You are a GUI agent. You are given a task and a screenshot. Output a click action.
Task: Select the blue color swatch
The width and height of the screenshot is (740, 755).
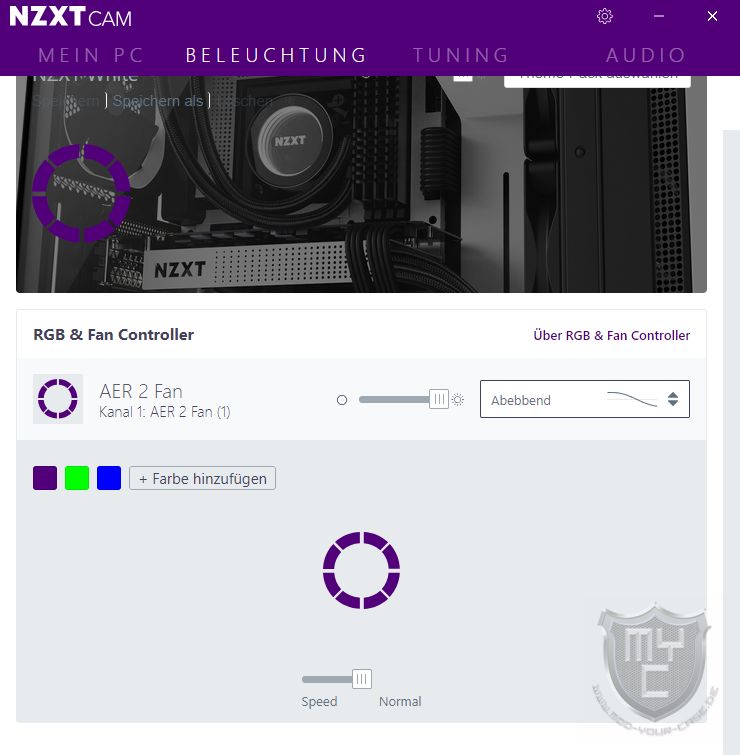click(109, 478)
